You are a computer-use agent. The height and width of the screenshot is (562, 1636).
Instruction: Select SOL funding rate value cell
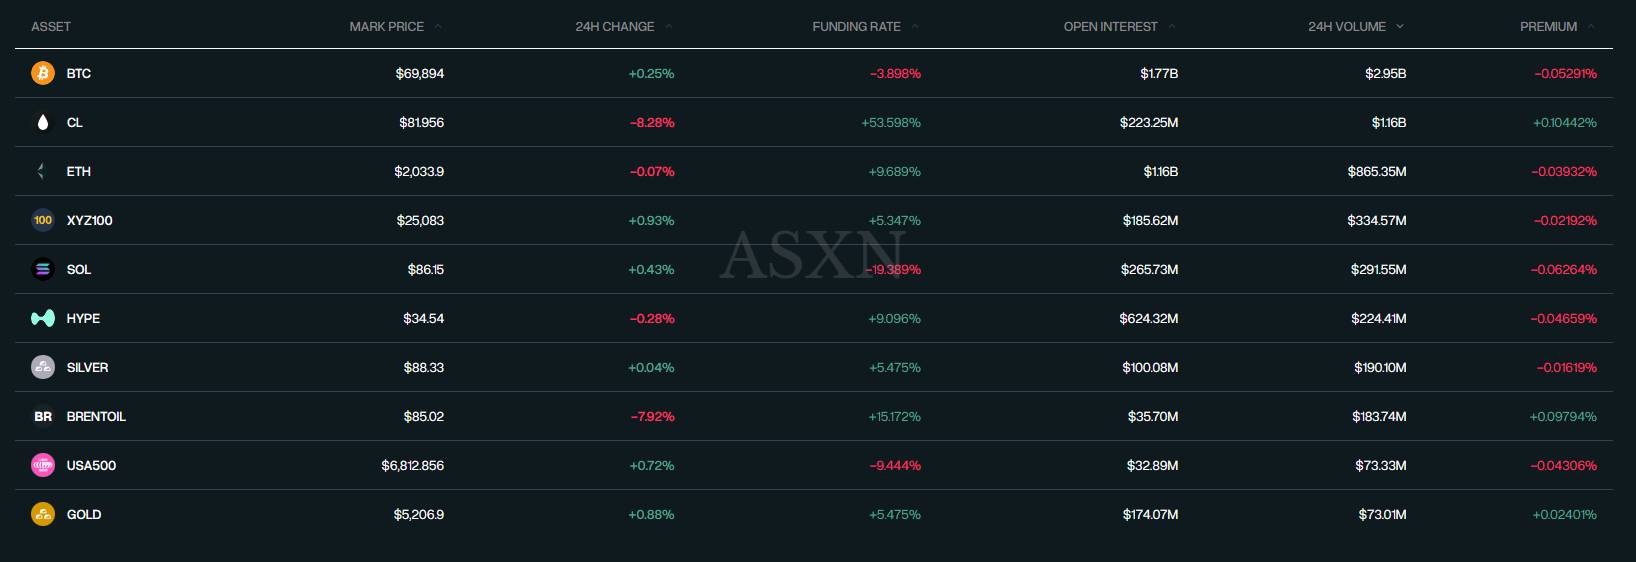tap(894, 270)
